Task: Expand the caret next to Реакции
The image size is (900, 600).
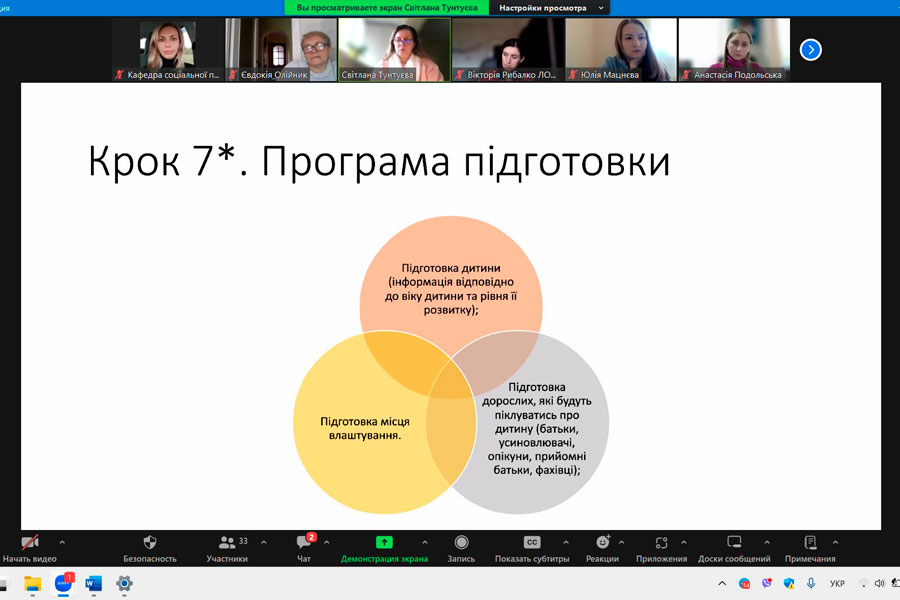Action: (x=622, y=542)
